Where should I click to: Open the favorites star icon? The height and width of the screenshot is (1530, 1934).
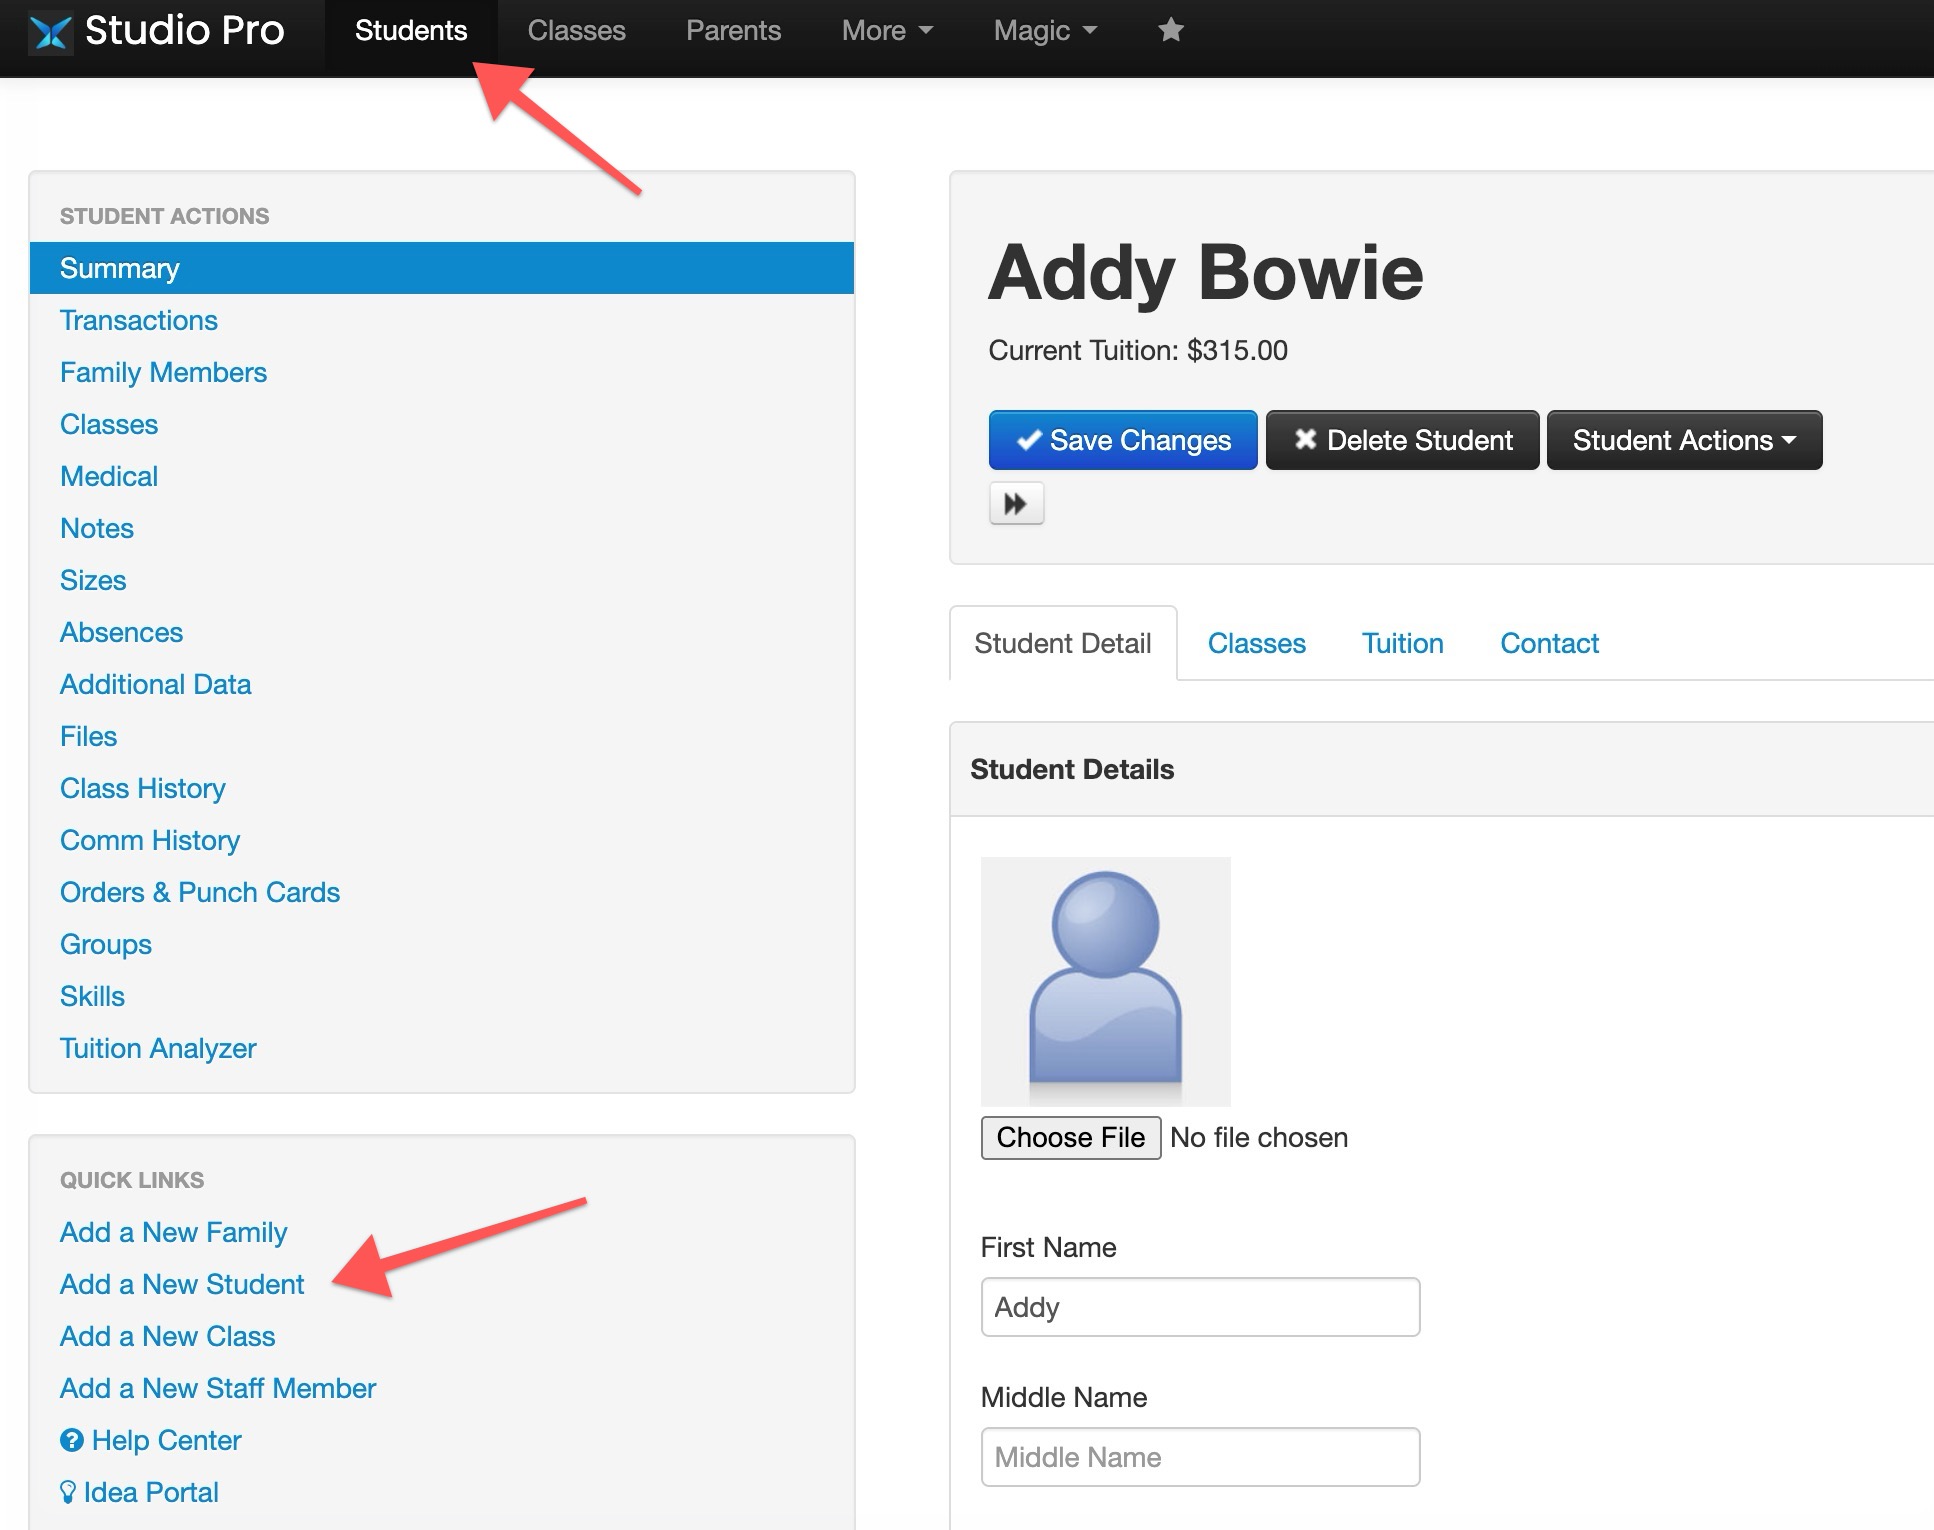point(1171,30)
